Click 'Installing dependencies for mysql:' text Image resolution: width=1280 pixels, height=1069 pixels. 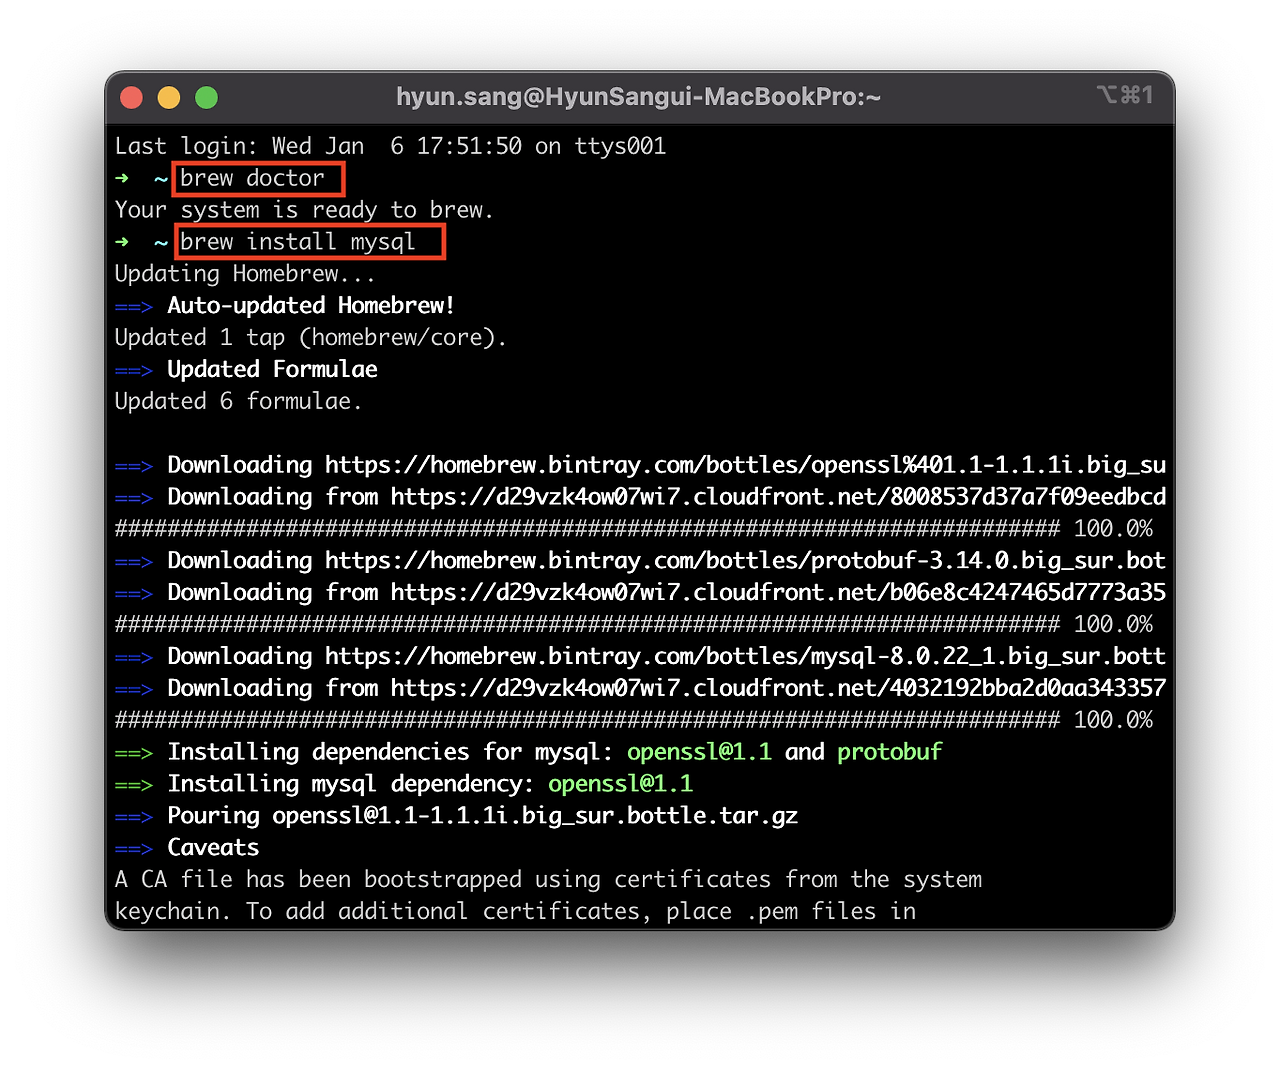click(x=390, y=752)
